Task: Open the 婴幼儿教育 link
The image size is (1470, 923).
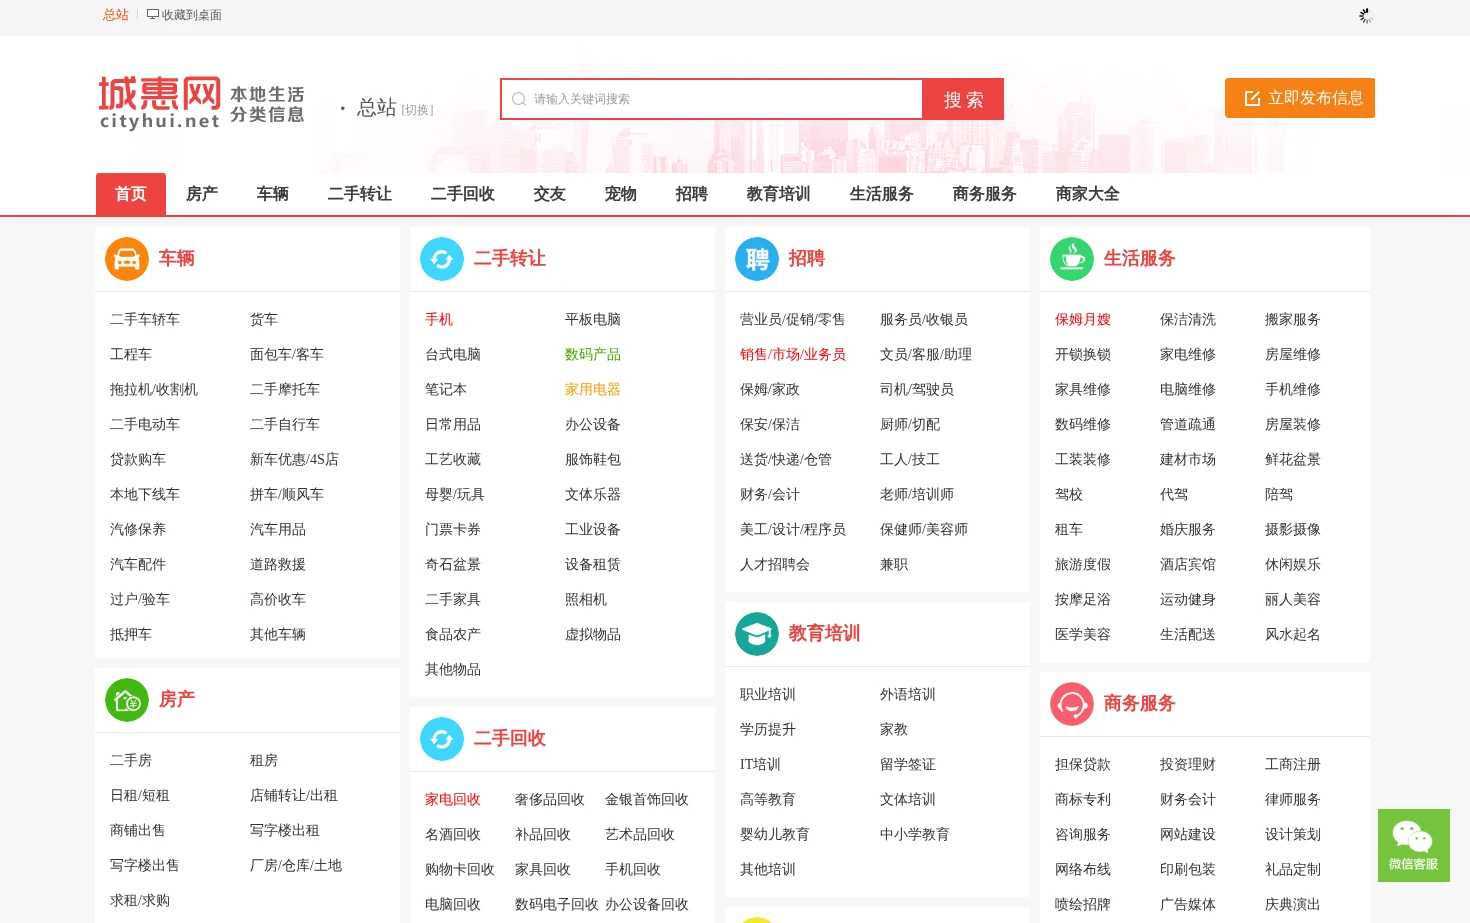Action: (775, 835)
